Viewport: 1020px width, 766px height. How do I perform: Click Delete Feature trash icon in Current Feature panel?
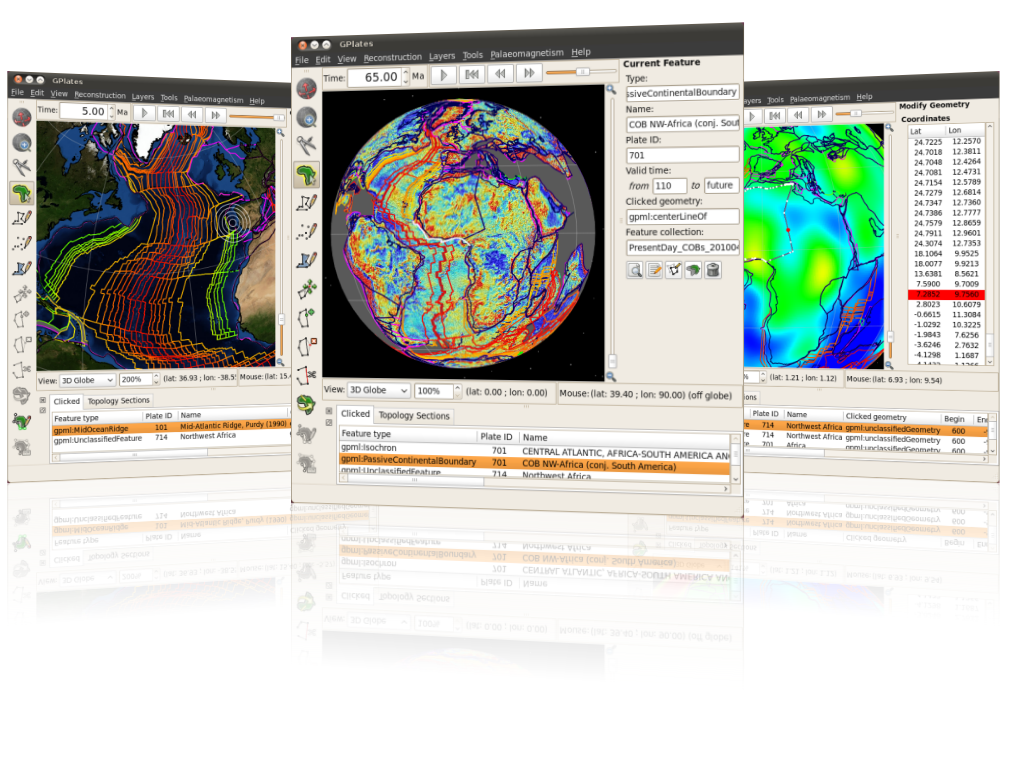[x=713, y=270]
